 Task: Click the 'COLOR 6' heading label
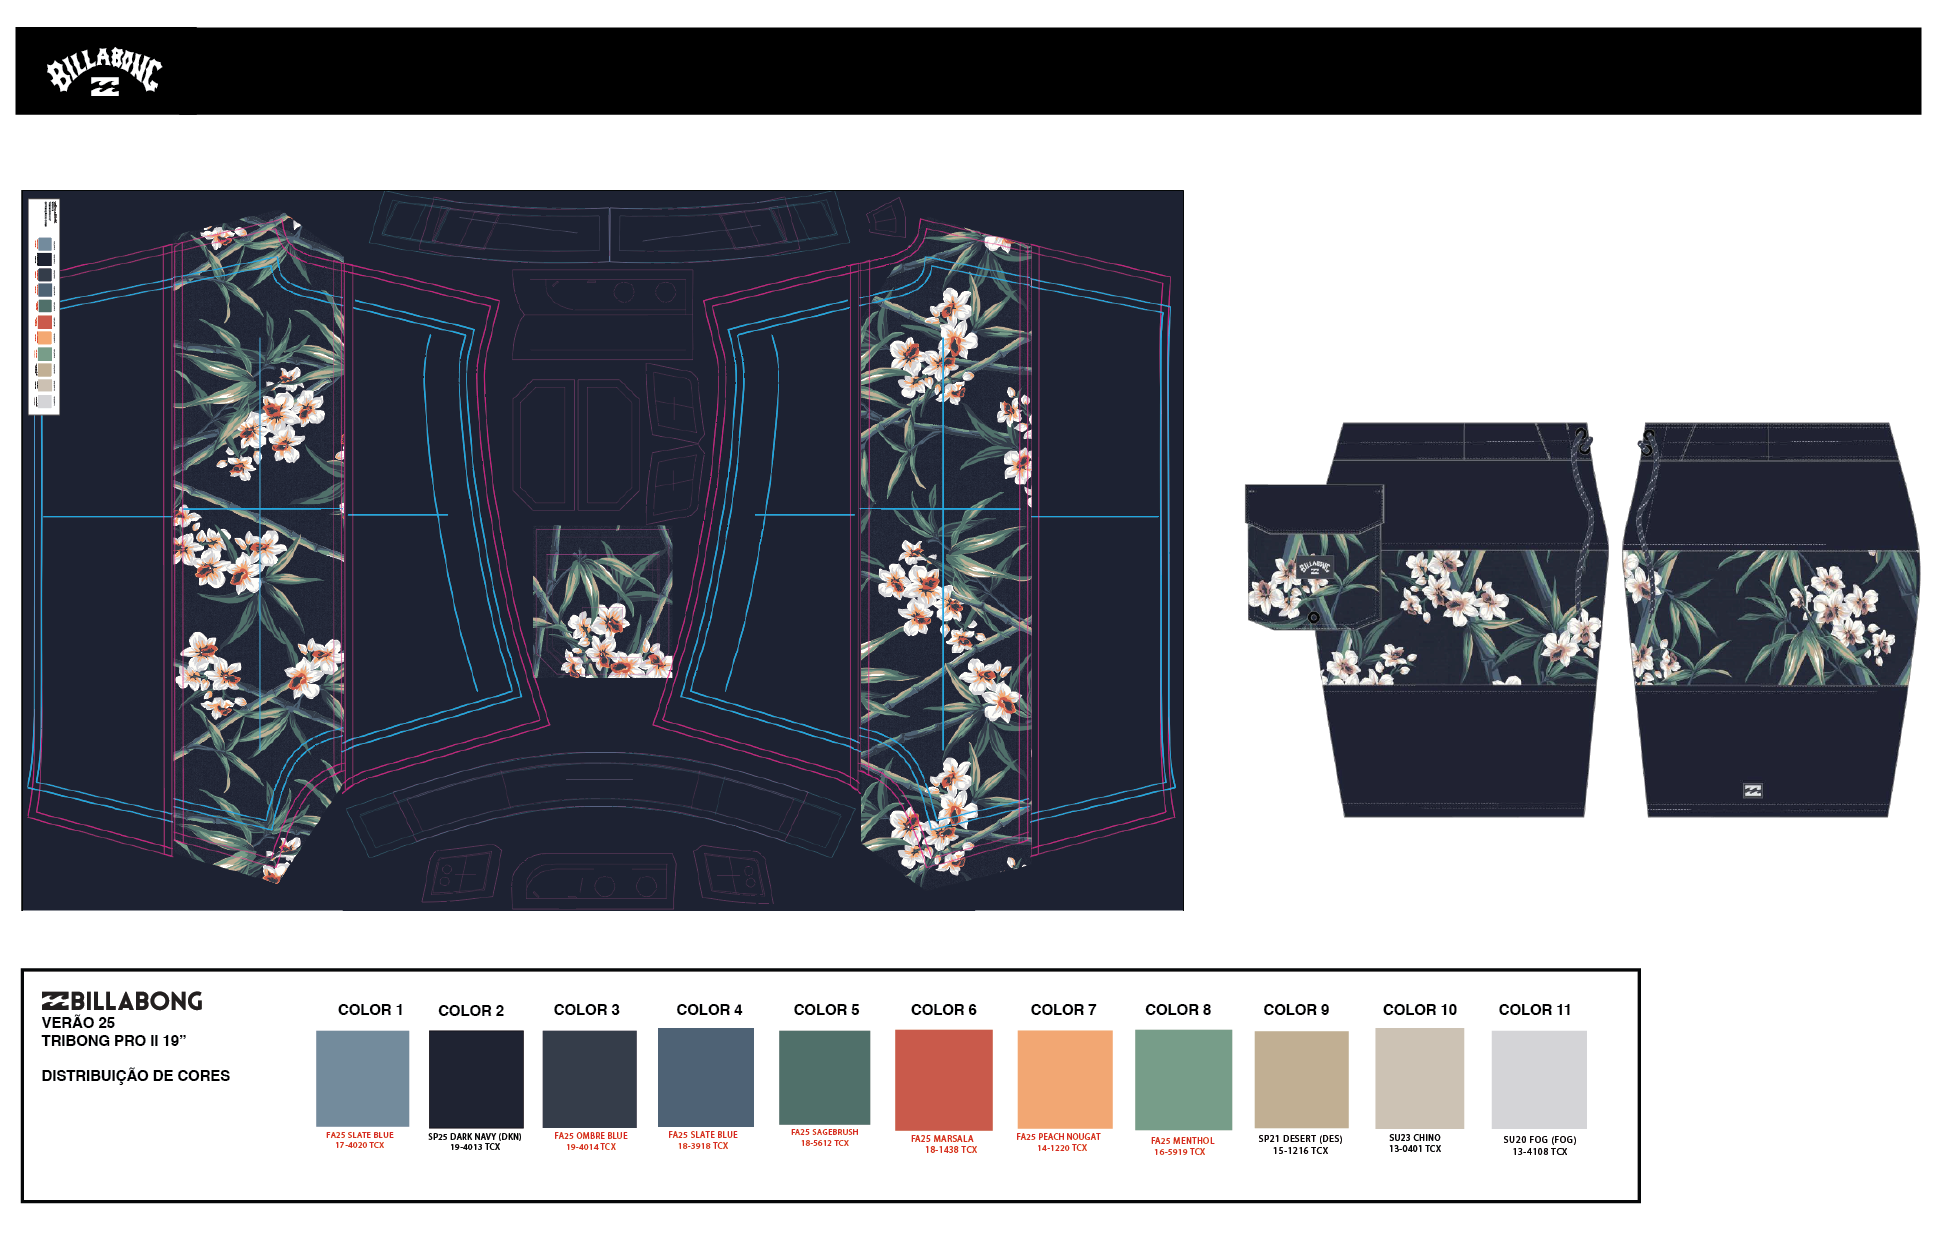coord(943,1010)
